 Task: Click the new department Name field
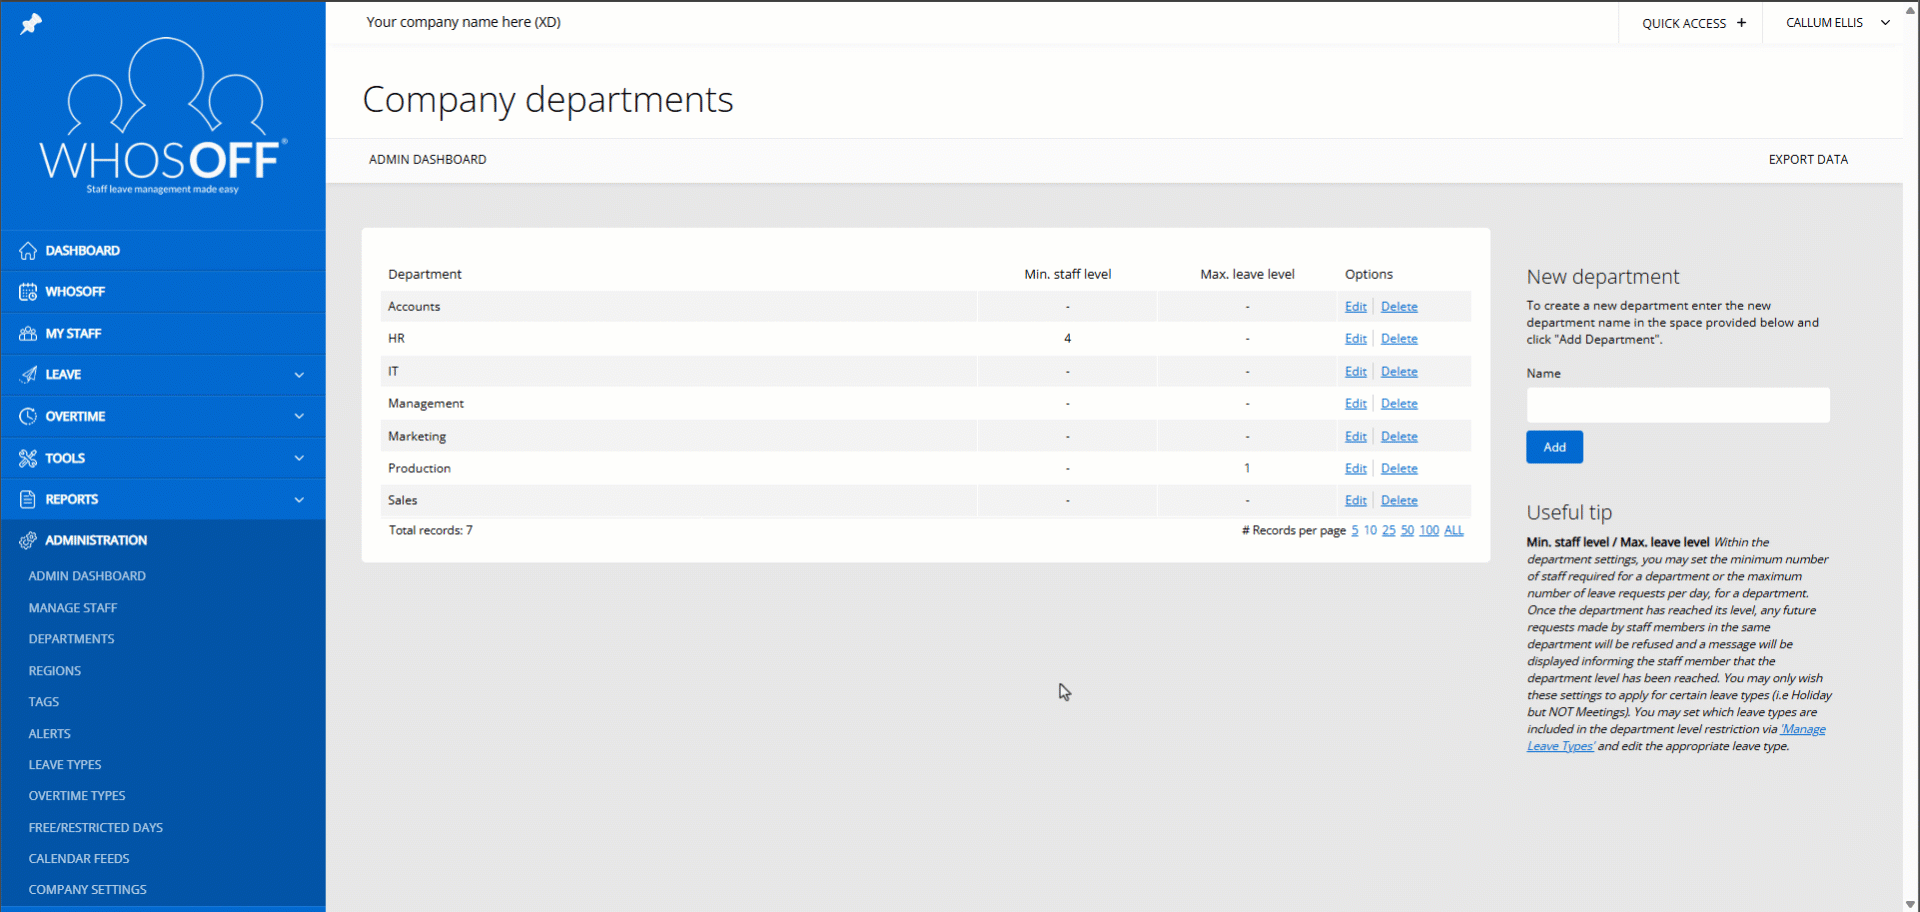1677,405
